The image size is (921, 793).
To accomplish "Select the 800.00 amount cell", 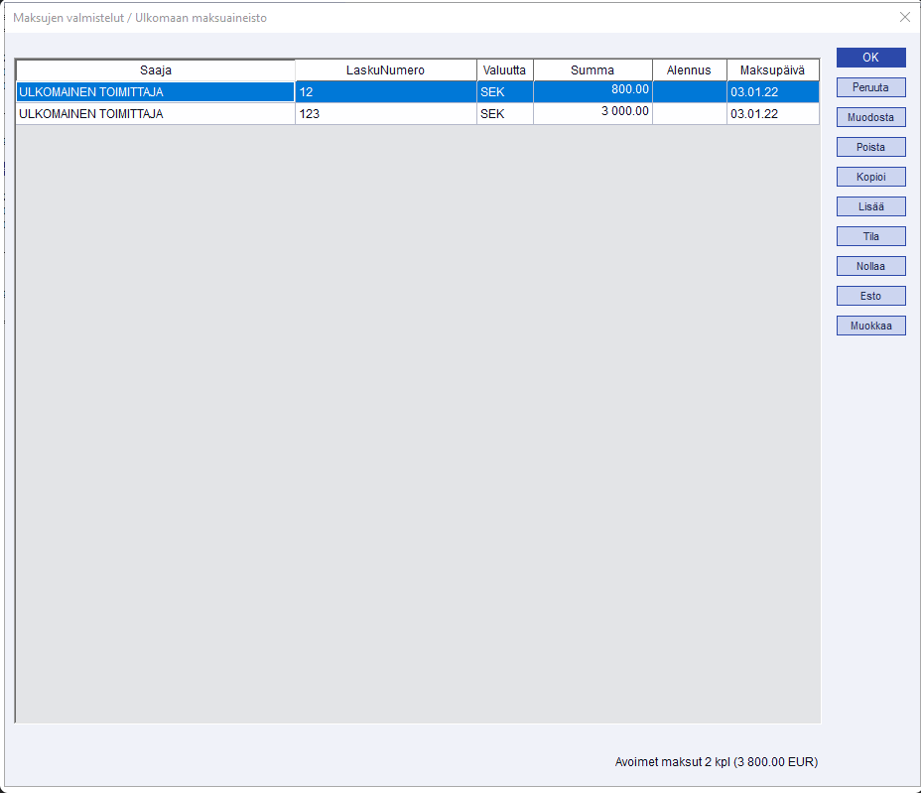I will 592,91.
